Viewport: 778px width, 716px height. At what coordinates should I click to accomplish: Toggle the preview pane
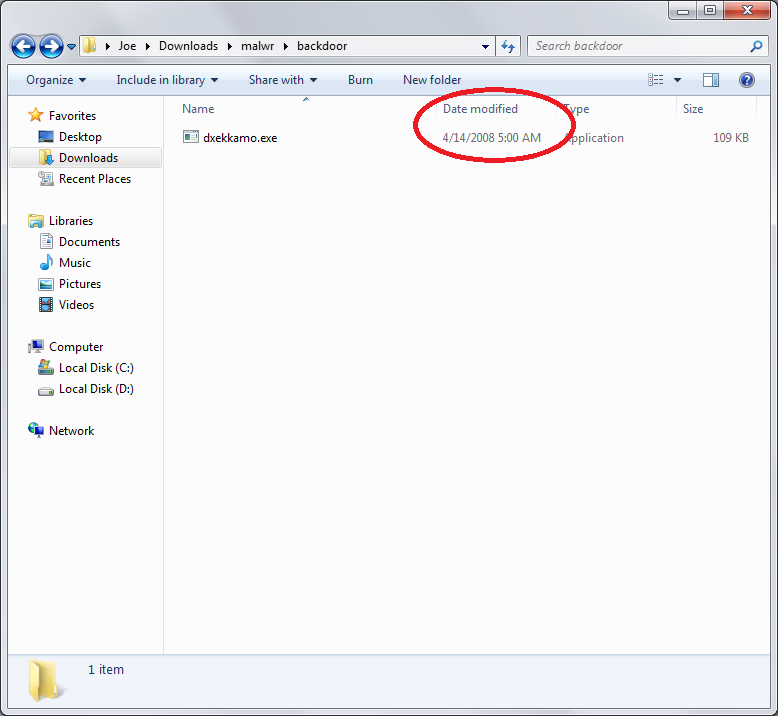click(x=711, y=80)
